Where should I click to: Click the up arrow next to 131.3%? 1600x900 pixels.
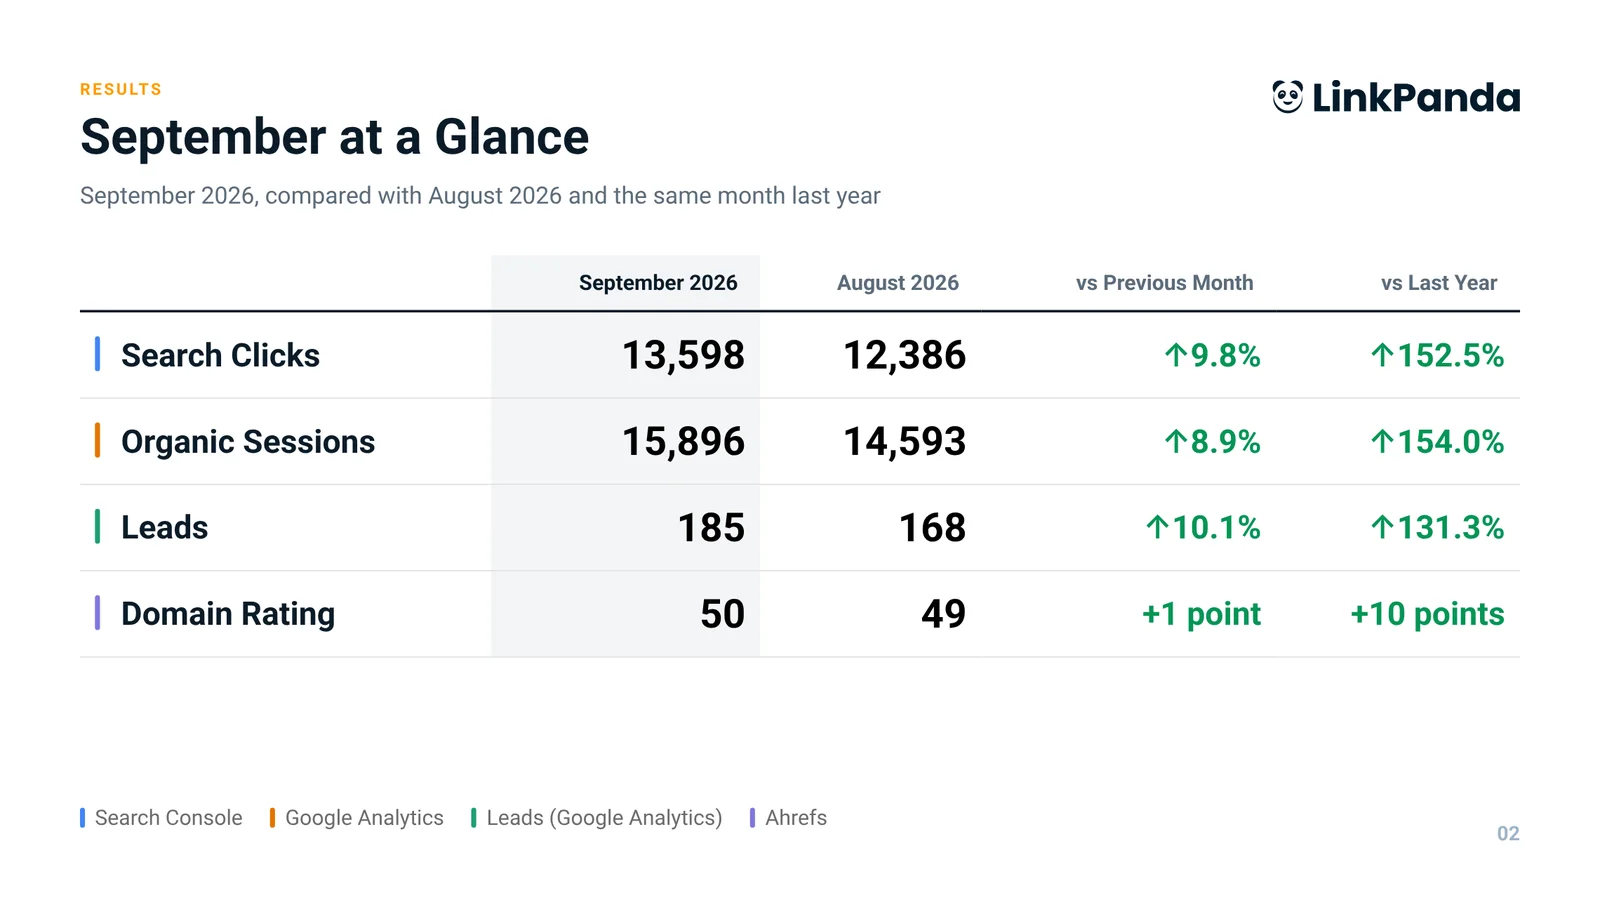click(x=1382, y=527)
